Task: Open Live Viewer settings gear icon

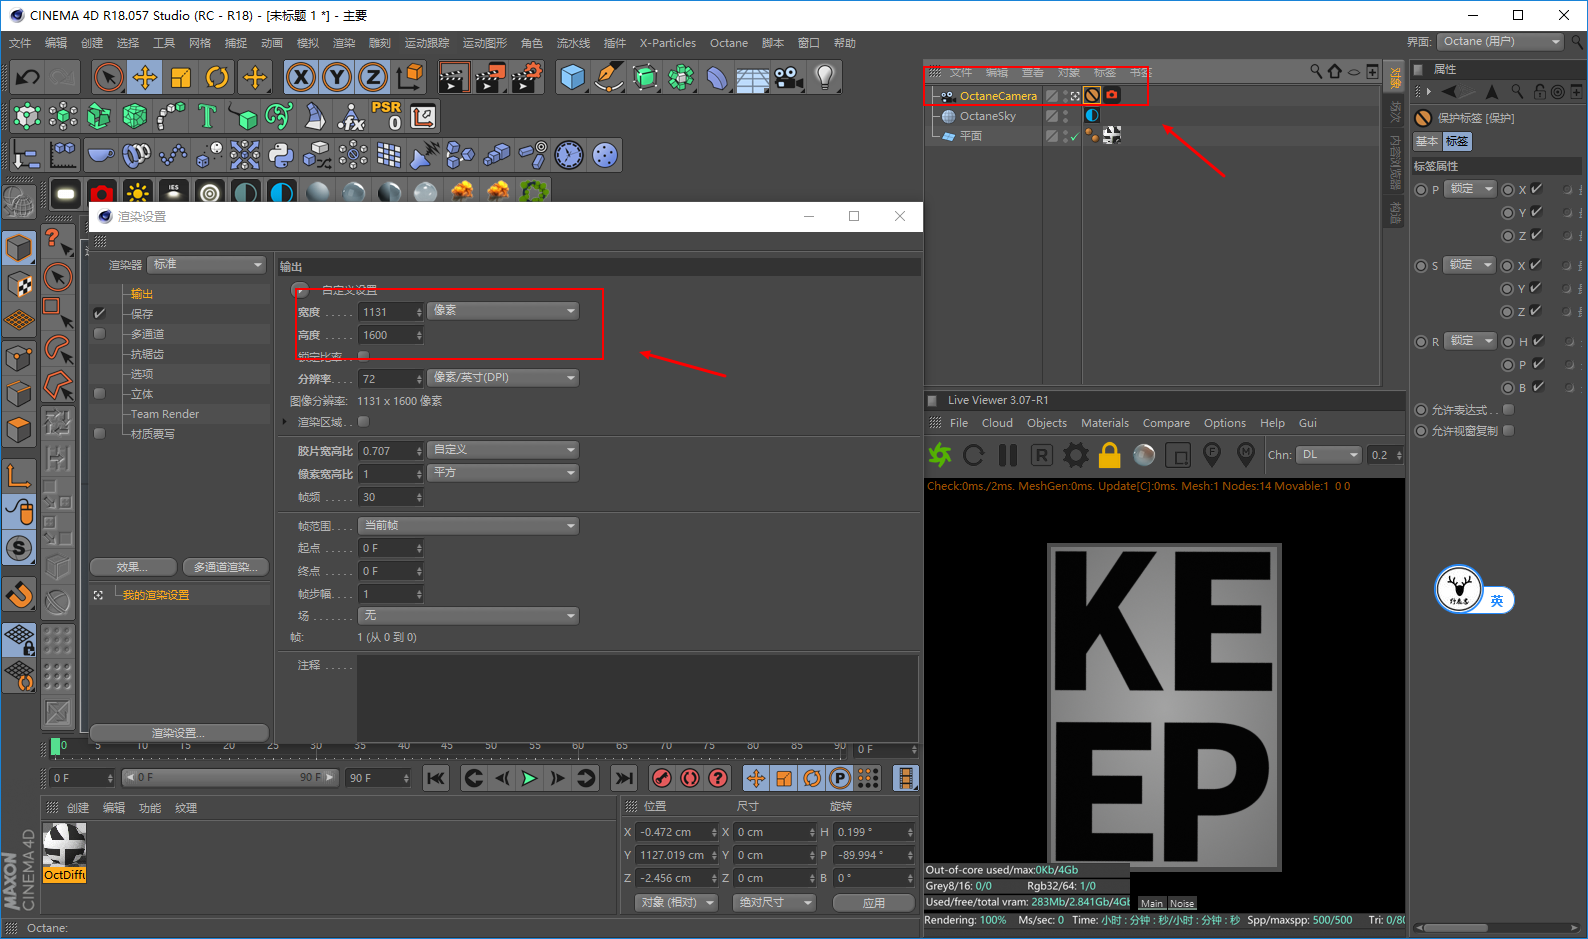Action: click(1075, 455)
